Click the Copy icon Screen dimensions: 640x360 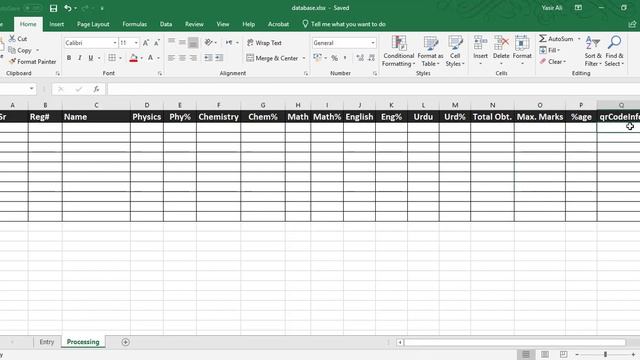point(12,50)
